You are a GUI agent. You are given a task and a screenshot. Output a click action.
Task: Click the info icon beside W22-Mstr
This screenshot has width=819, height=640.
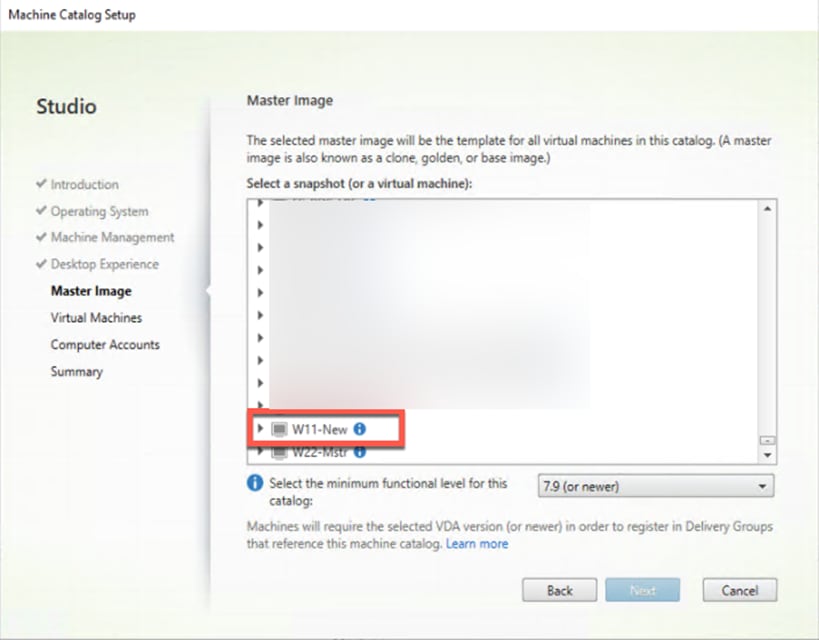[x=359, y=451]
